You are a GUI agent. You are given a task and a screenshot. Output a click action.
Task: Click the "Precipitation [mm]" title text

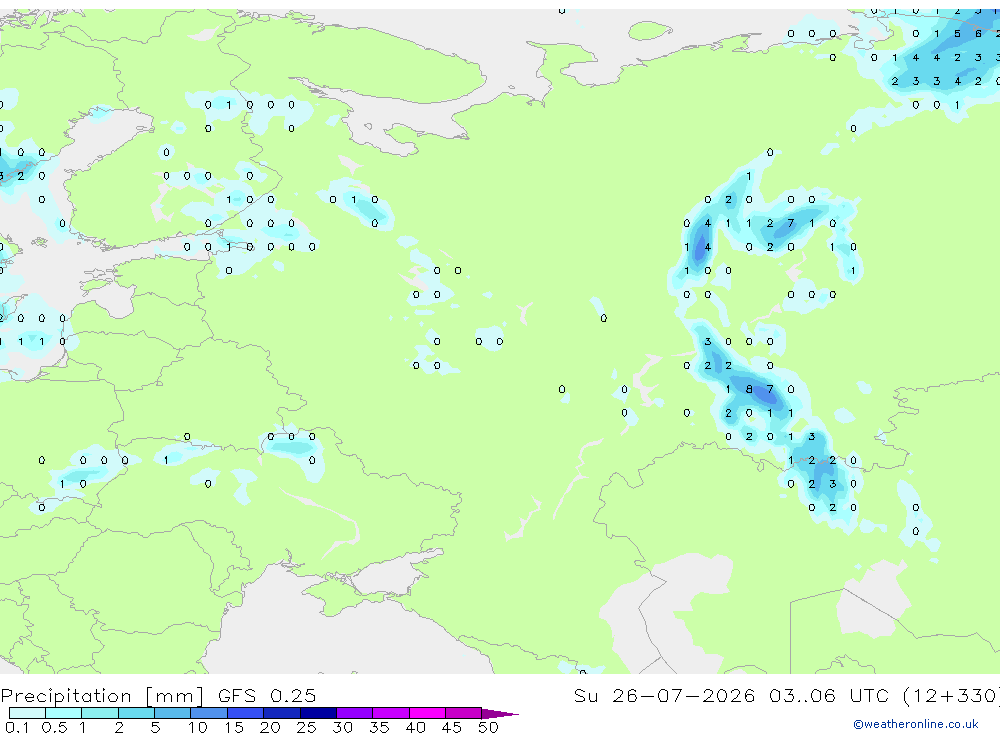[x=103, y=696]
